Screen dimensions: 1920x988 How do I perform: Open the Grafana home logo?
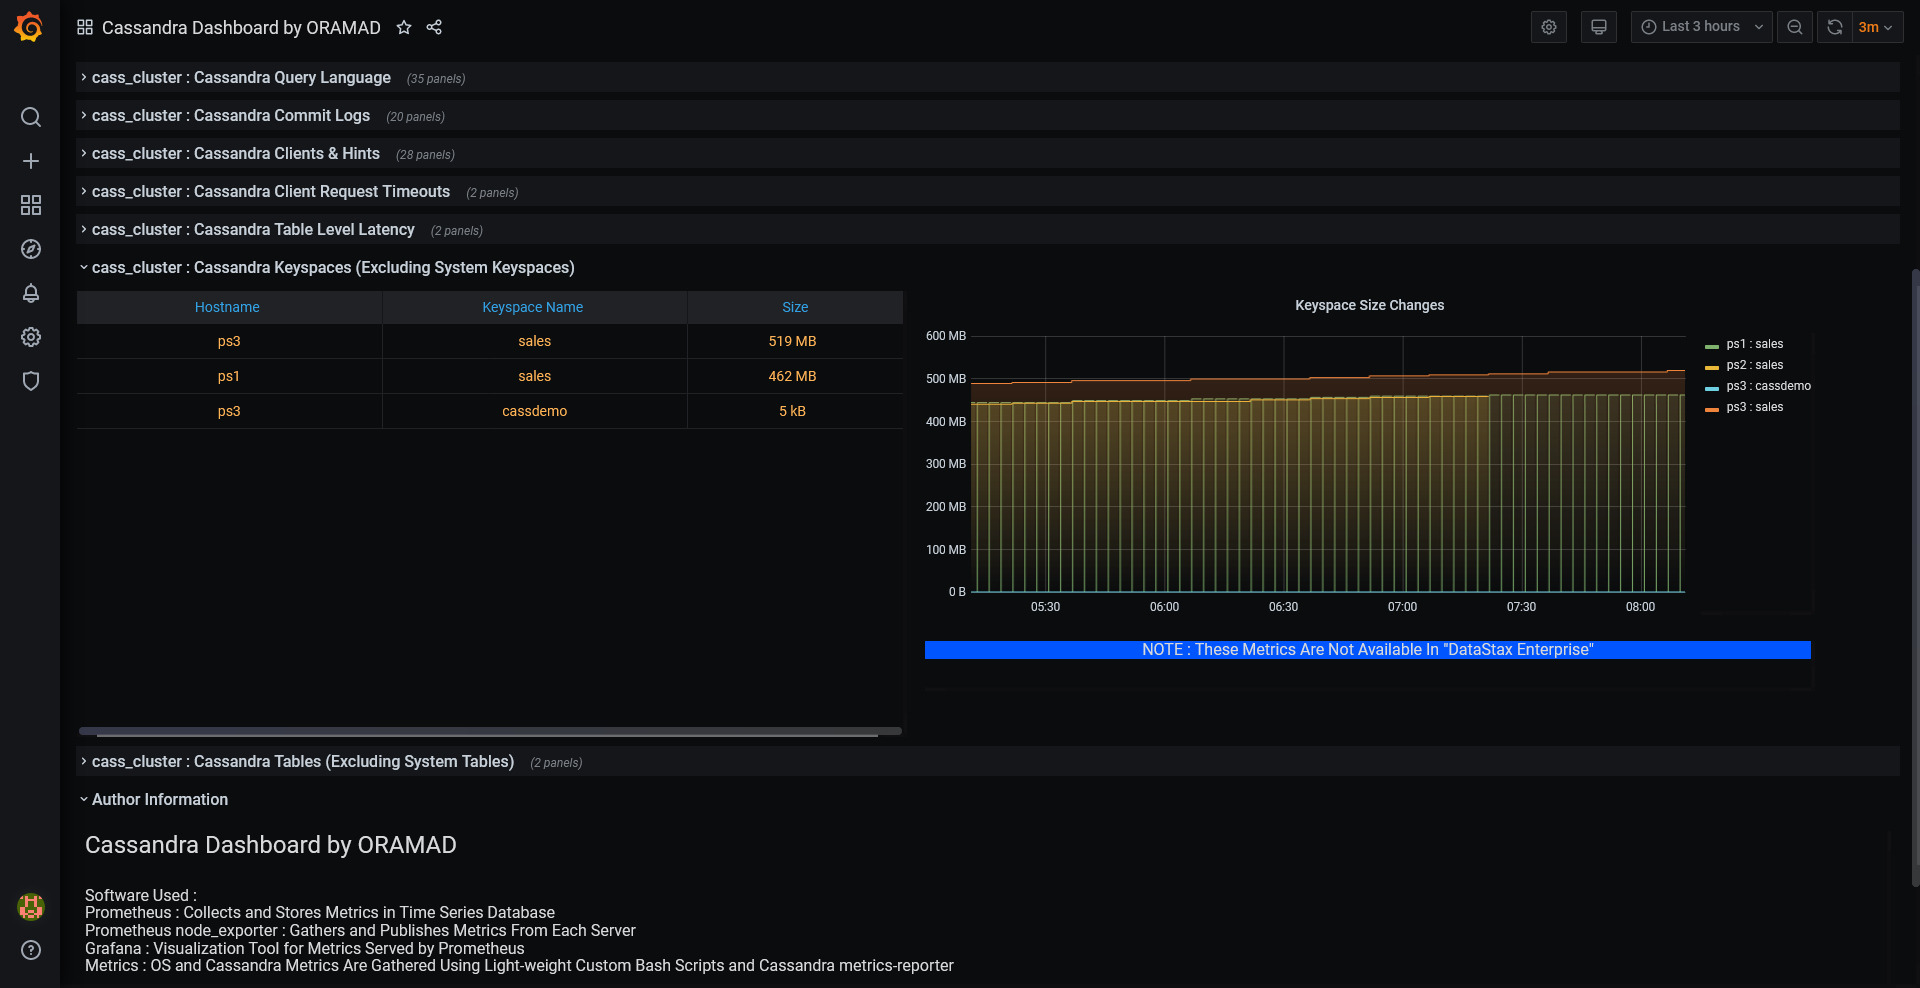click(29, 27)
